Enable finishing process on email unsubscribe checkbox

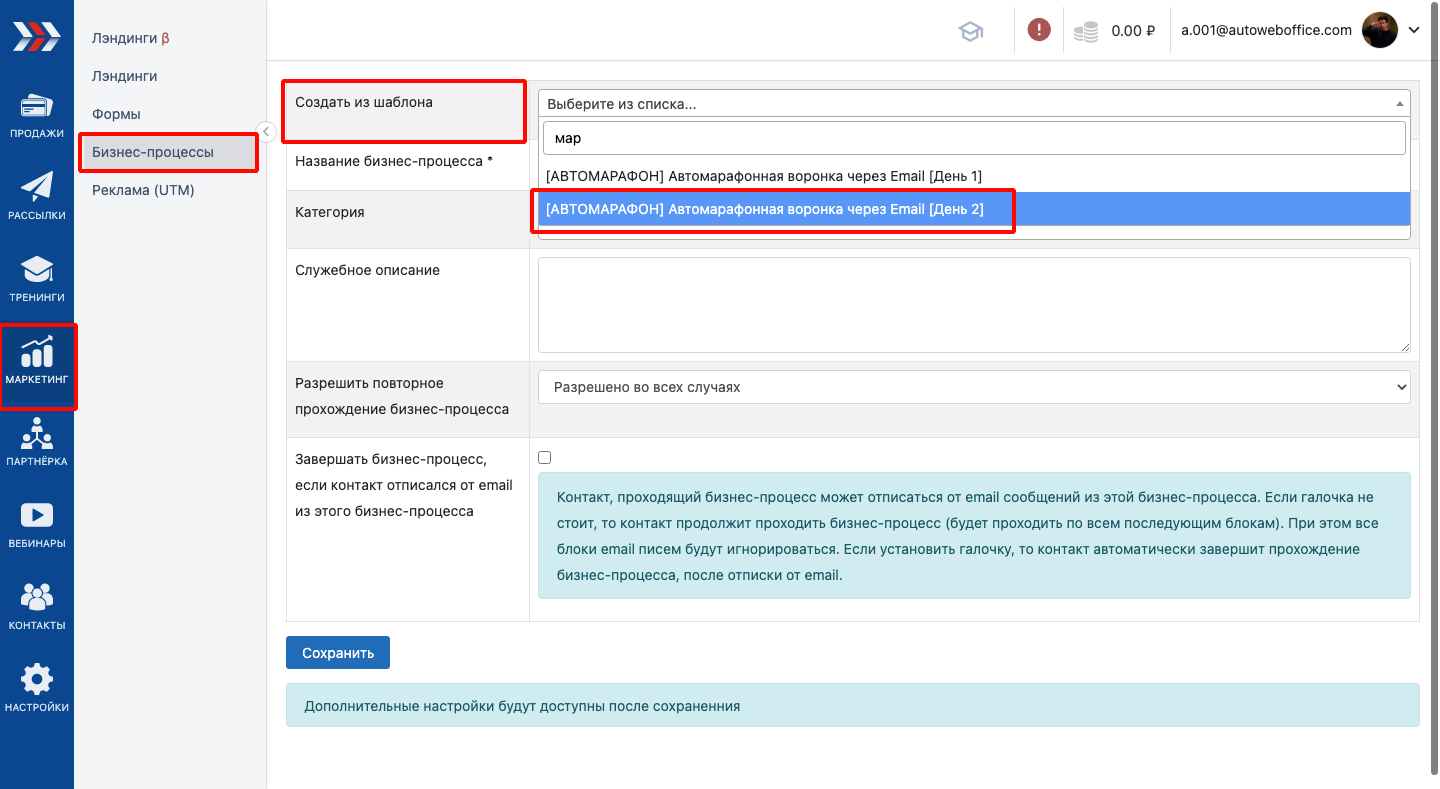pos(545,458)
